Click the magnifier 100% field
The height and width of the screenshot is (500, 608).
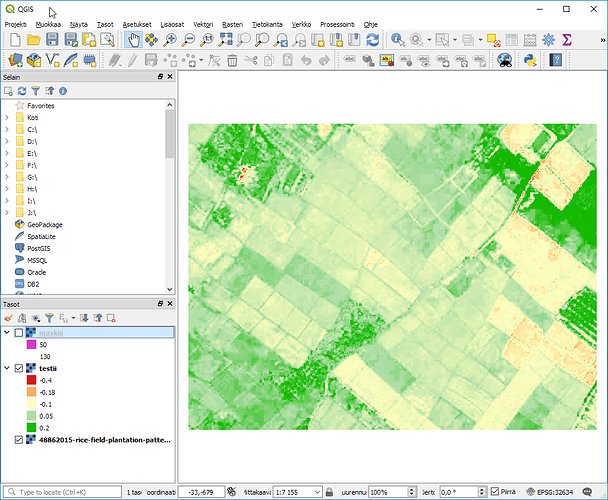pyautogui.click(x=388, y=492)
